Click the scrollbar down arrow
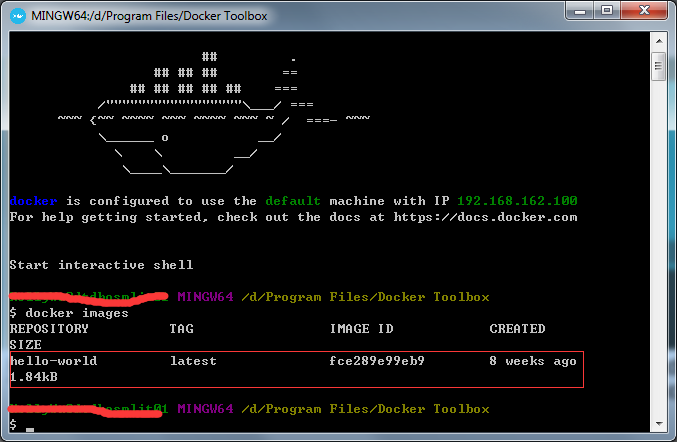Viewport: 677px width, 442px height. 659,424
